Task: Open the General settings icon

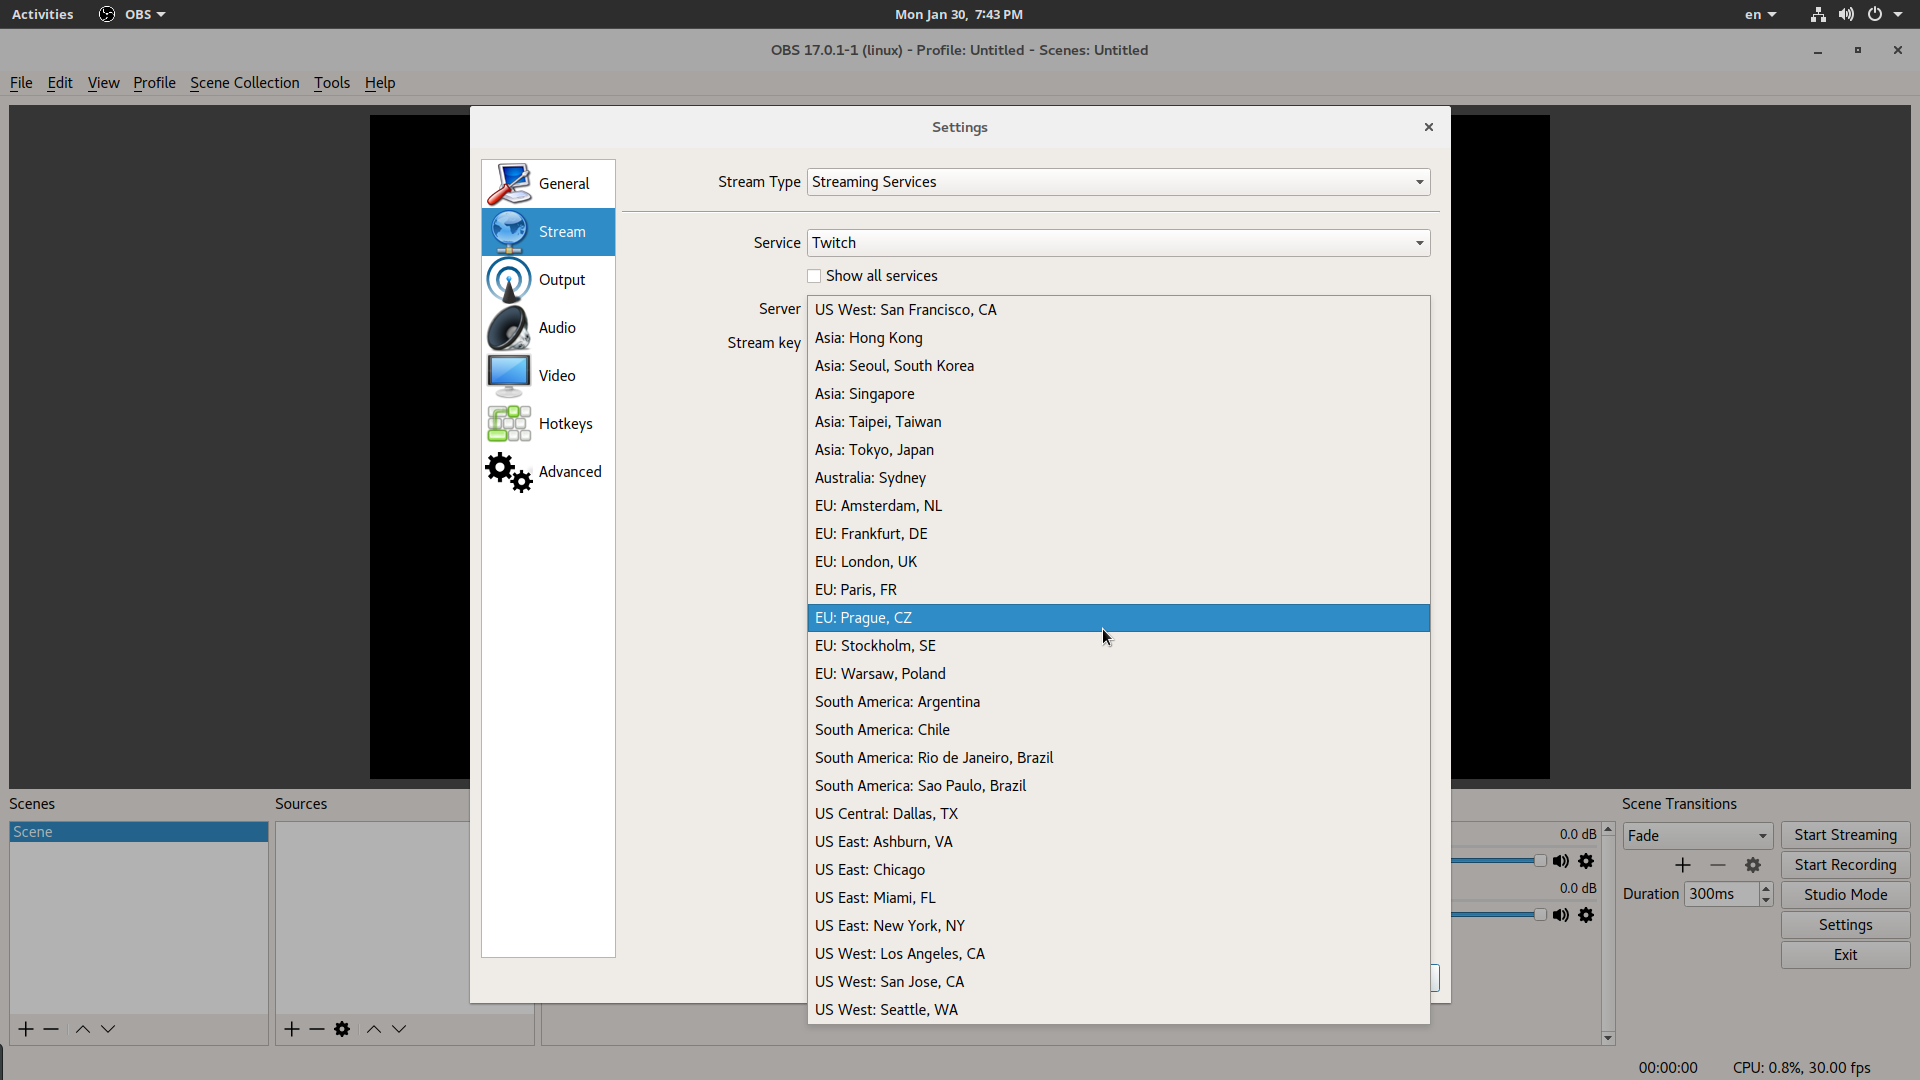Action: tap(509, 184)
